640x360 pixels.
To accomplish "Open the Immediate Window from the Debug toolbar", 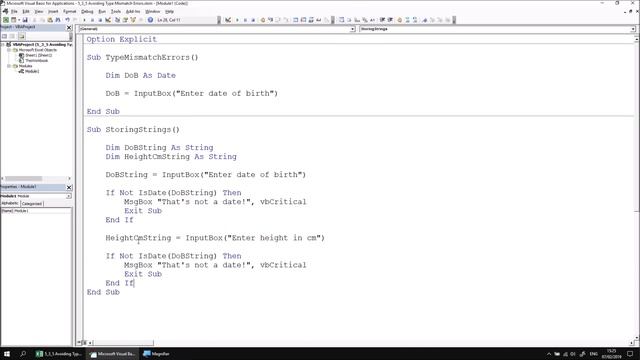I will click(x=303, y=20).
